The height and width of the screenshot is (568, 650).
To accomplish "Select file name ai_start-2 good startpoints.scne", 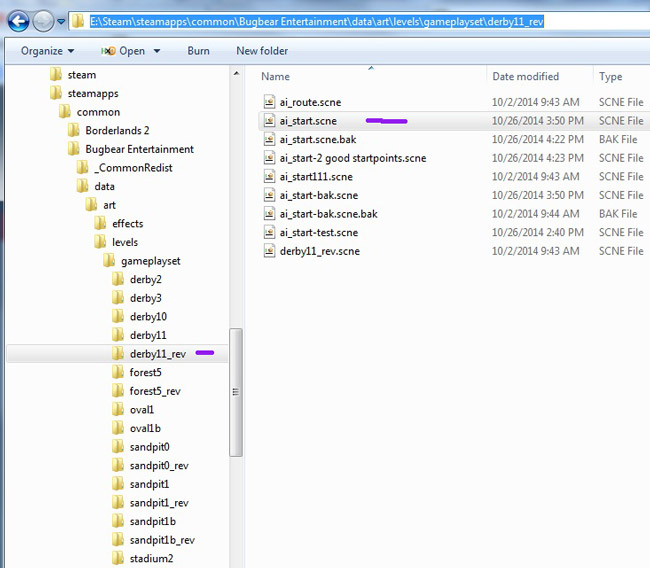I will 353,158.
